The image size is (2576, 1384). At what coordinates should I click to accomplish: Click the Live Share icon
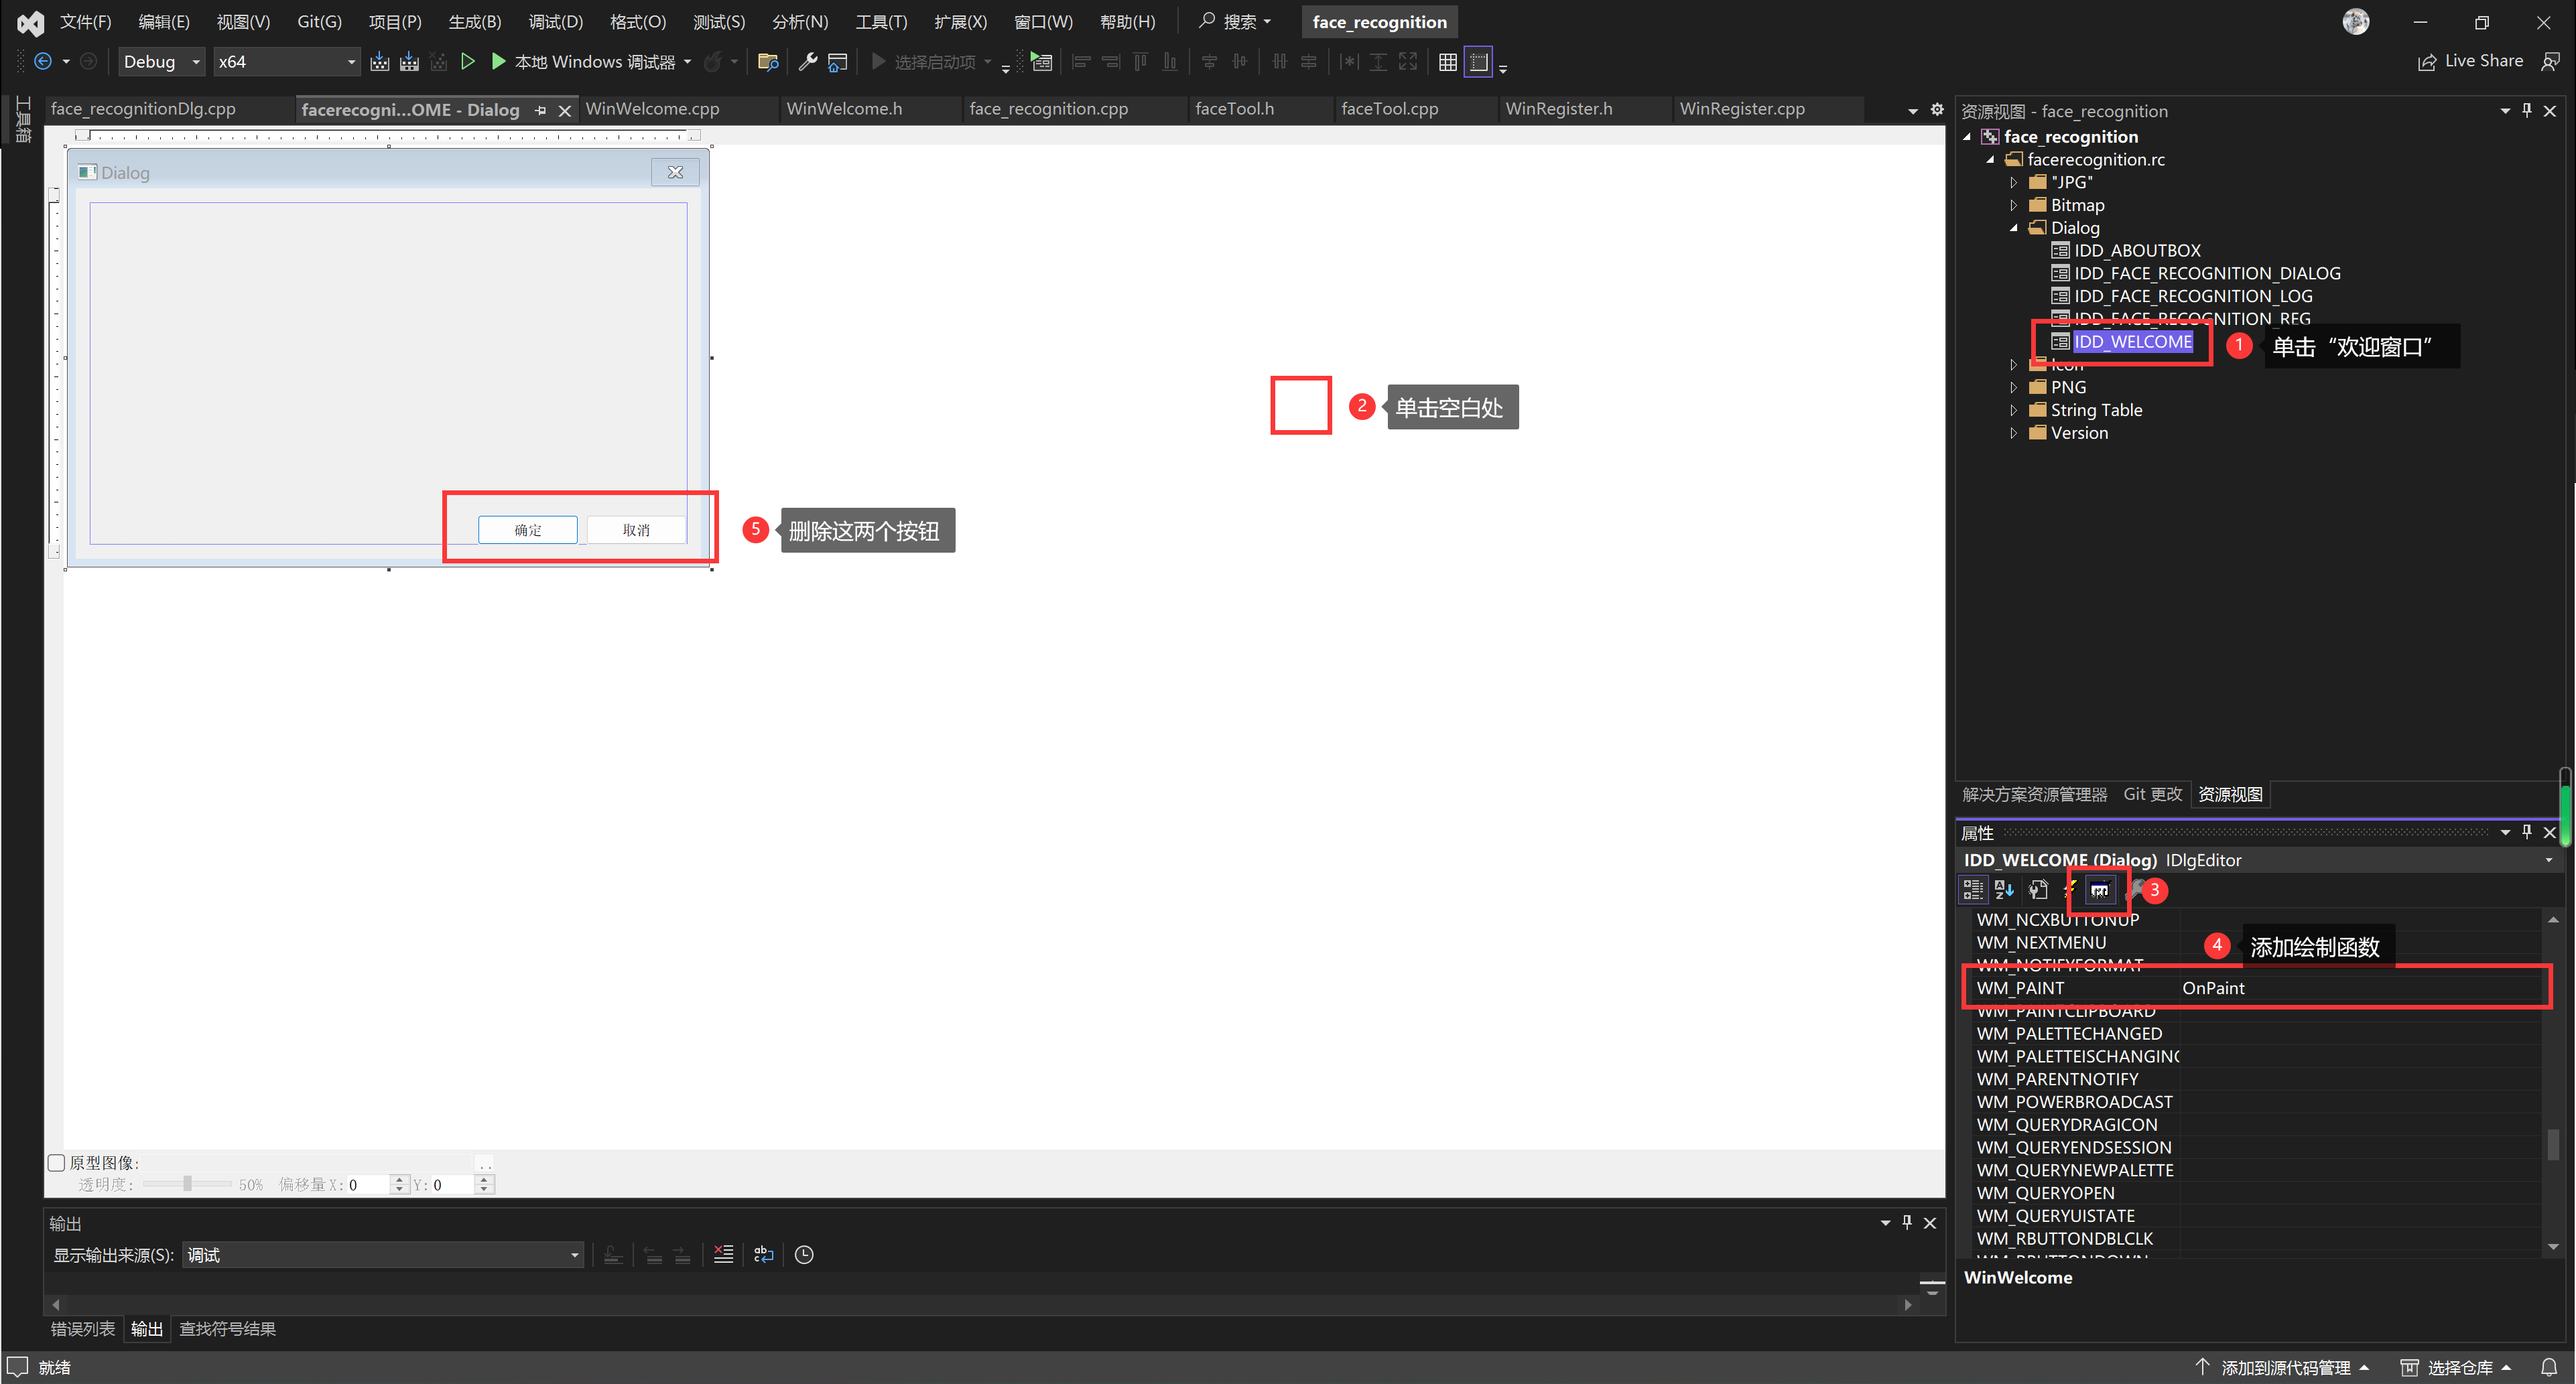(2427, 62)
